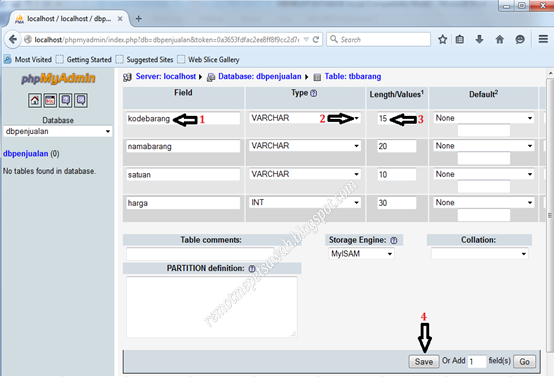Open Most Visited bookmarks folder
This screenshot has height=377, width=554.
tap(28, 59)
